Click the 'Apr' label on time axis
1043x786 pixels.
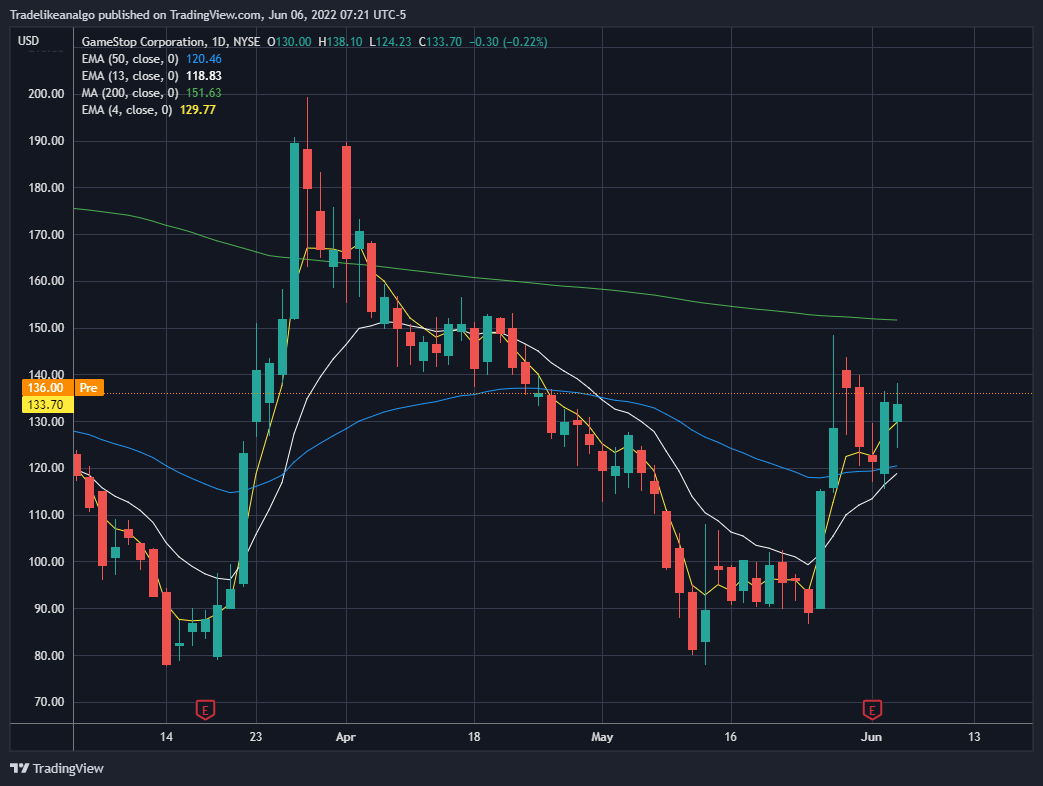346,737
